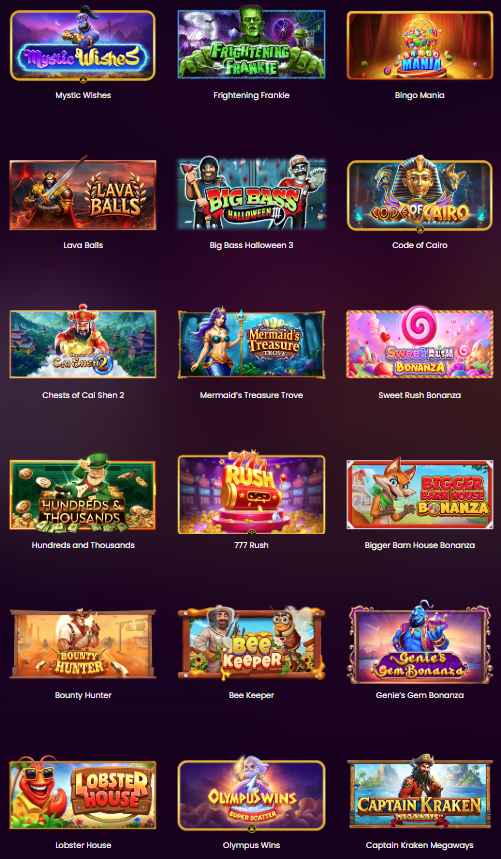The width and height of the screenshot is (501, 859).
Task: Follow the Sweet Rush Bonanza title link
Action: (x=419, y=395)
